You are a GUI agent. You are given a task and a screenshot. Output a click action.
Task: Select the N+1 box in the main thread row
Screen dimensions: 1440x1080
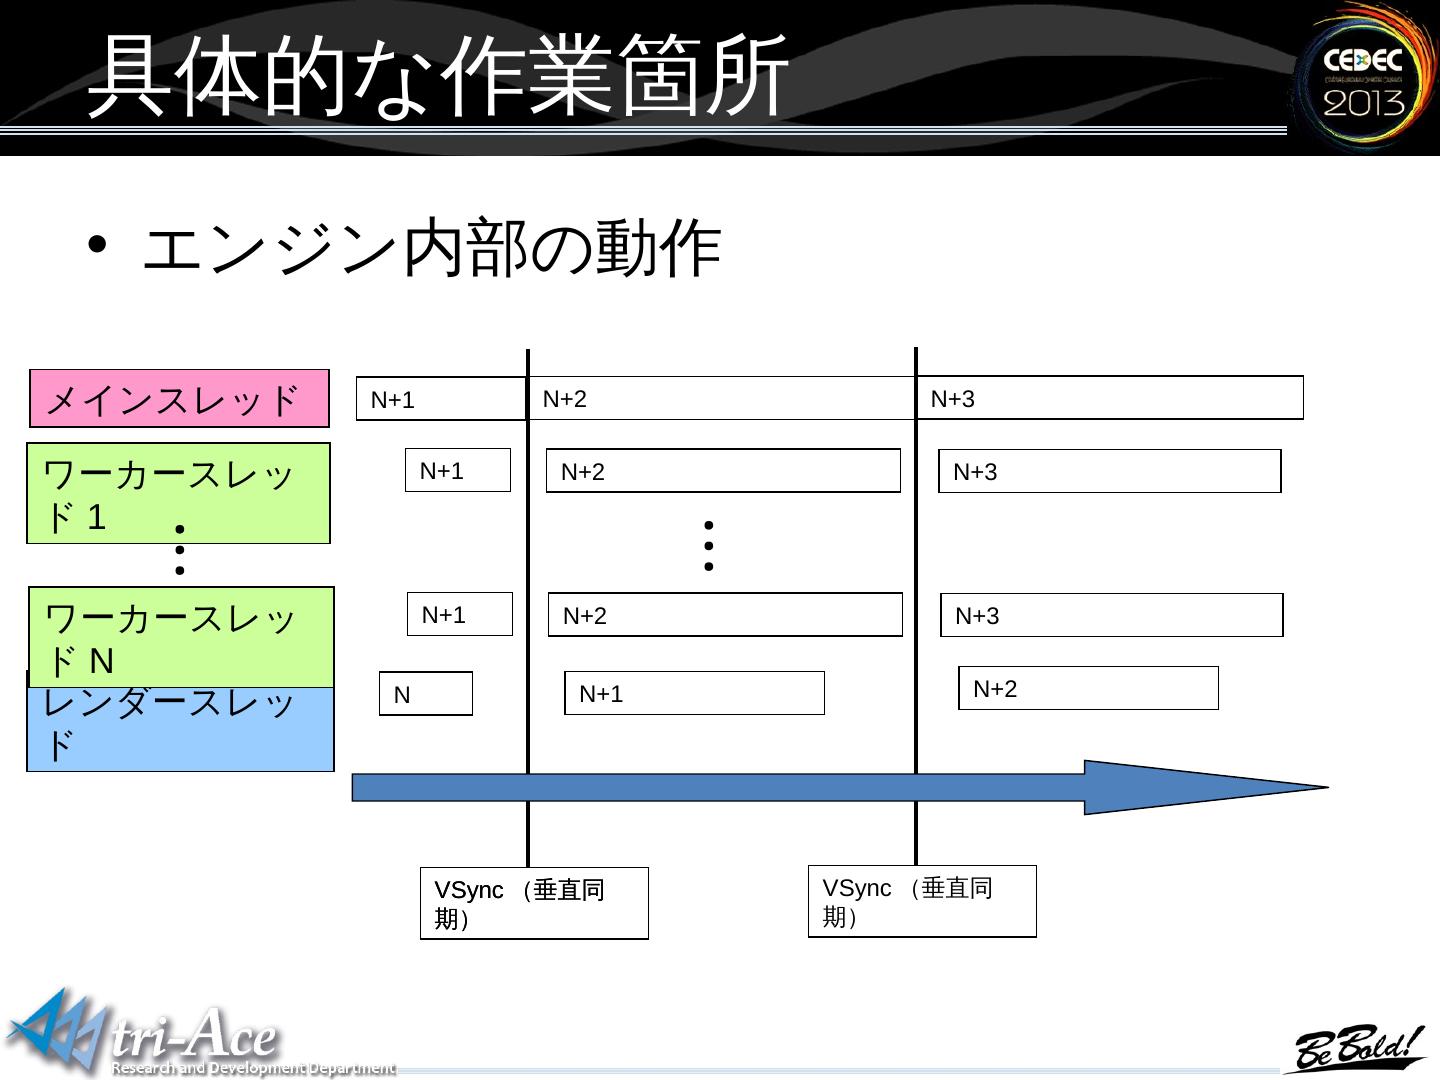pyautogui.click(x=442, y=399)
